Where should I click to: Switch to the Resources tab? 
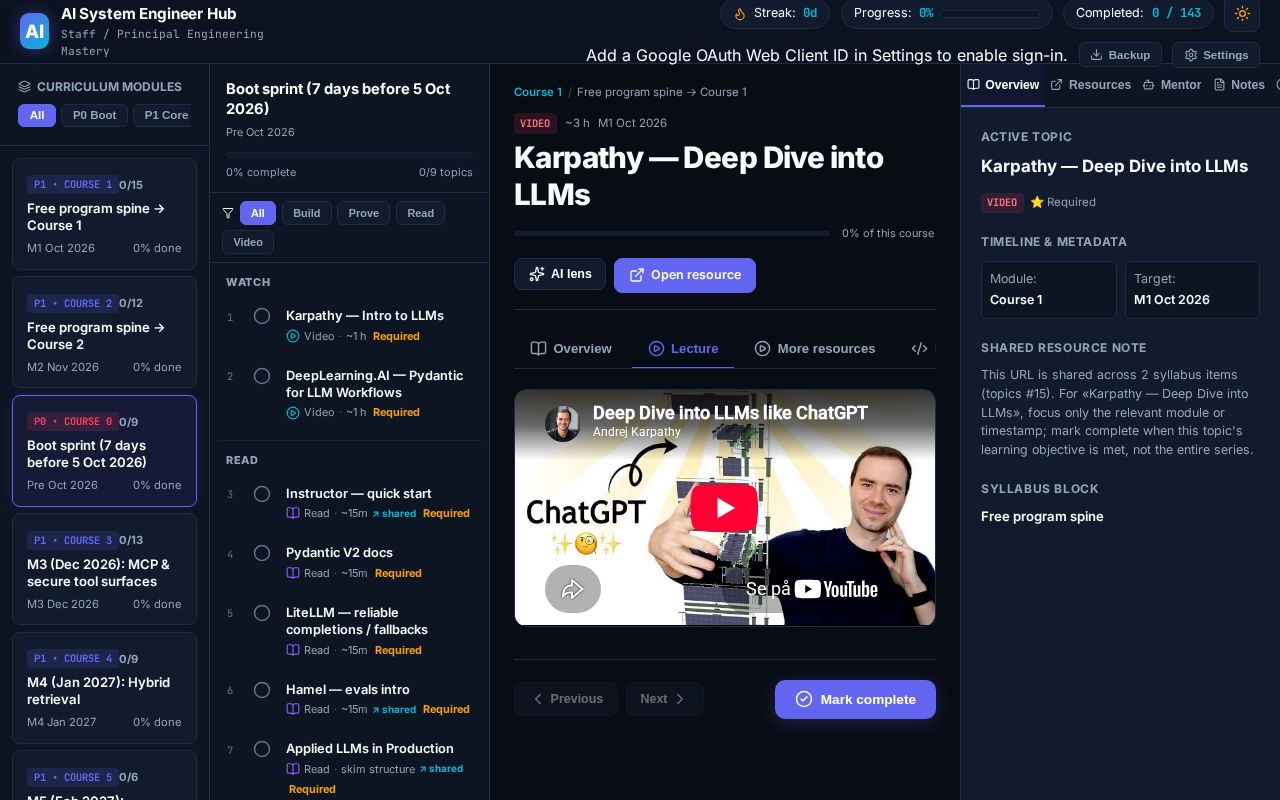click(x=1090, y=85)
